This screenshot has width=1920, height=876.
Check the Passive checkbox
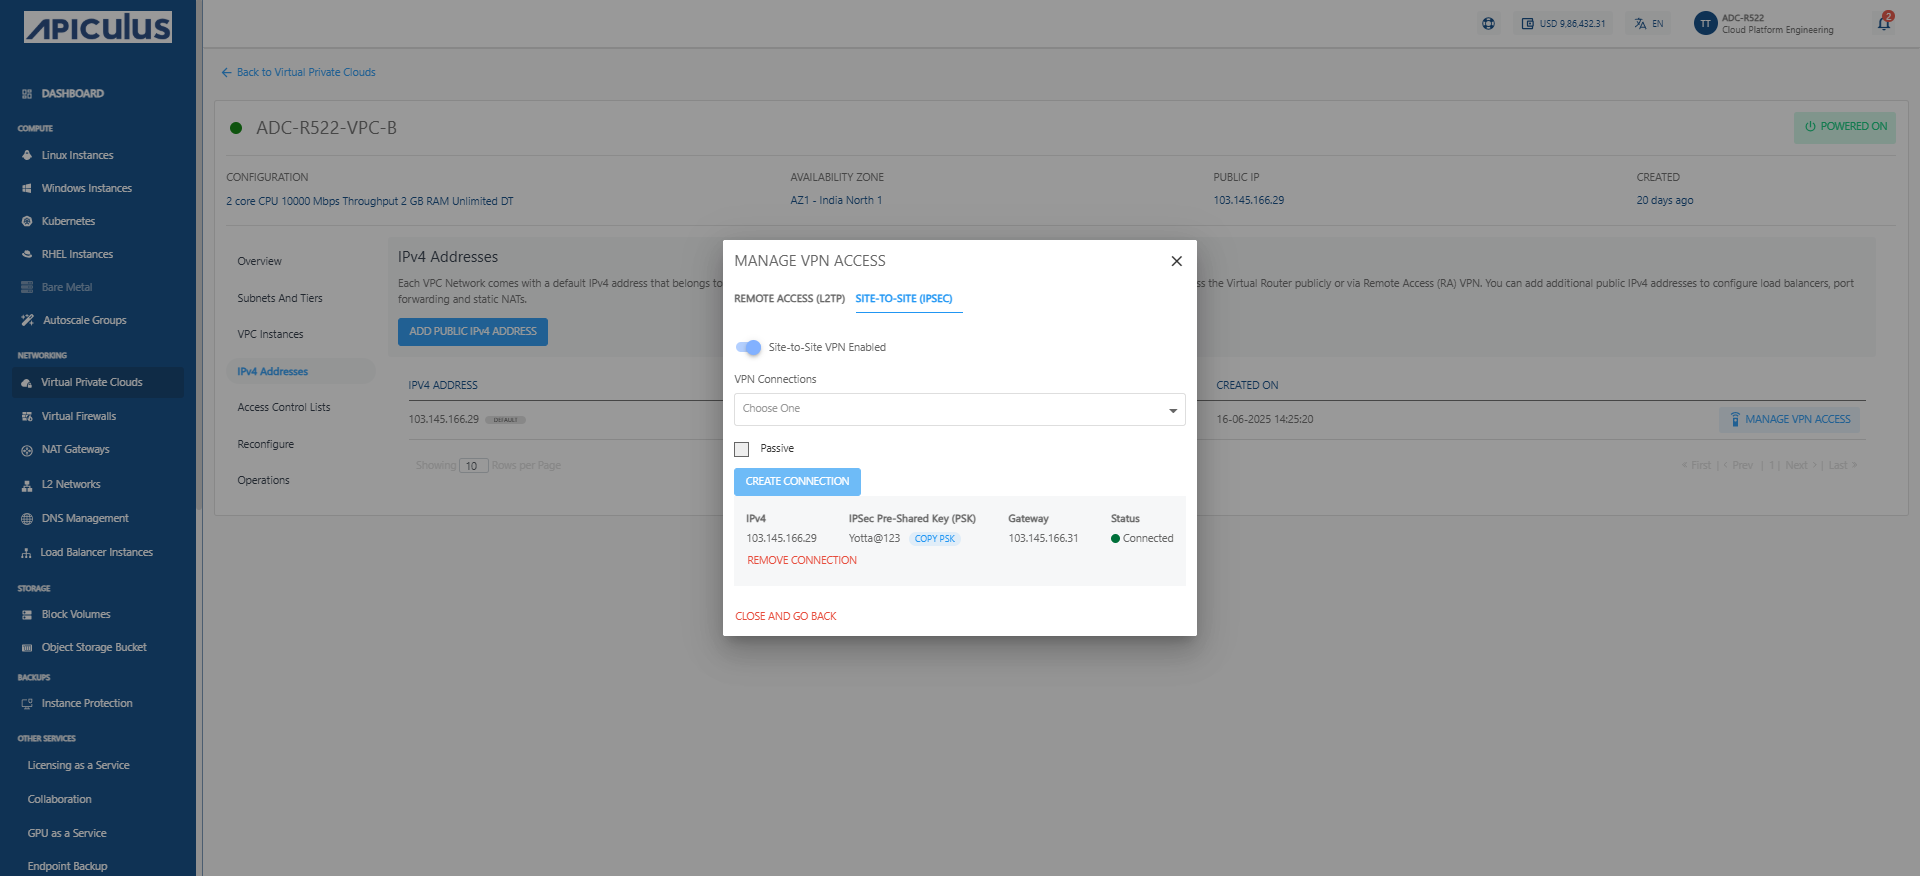742,449
